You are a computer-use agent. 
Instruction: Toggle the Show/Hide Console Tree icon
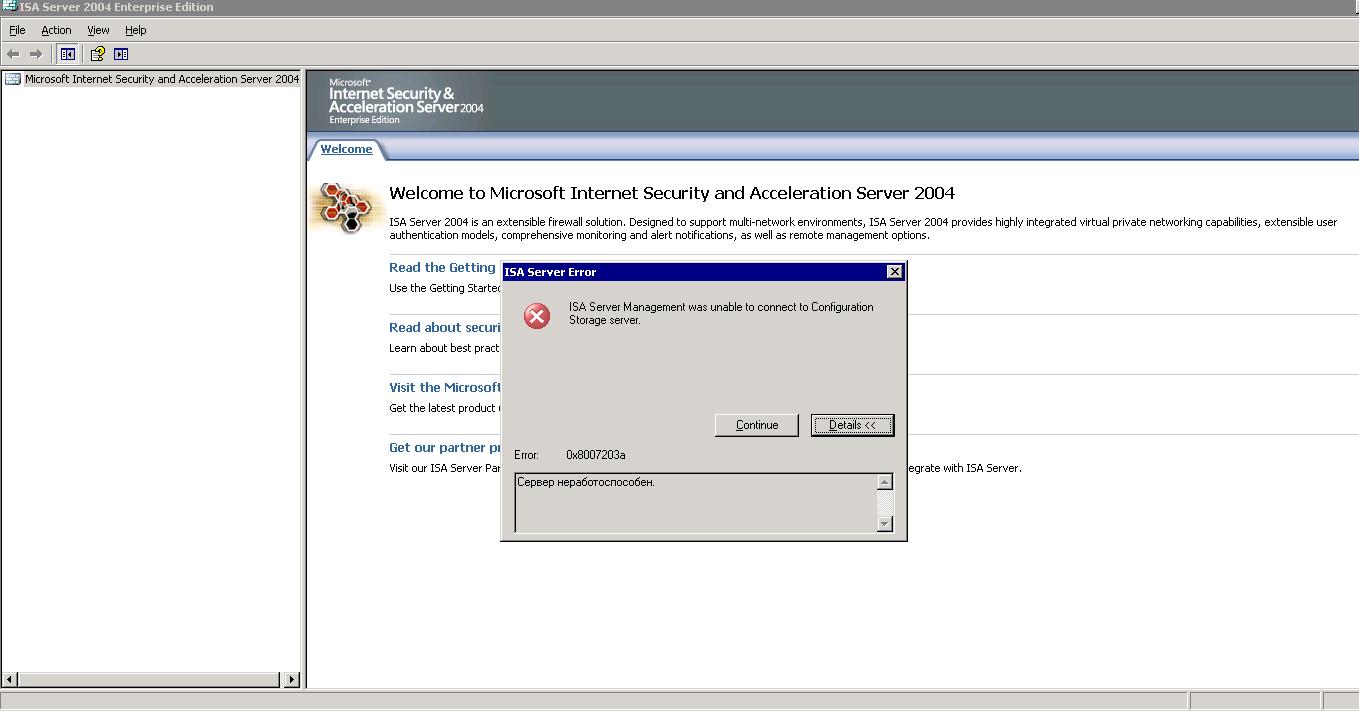click(x=68, y=54)
